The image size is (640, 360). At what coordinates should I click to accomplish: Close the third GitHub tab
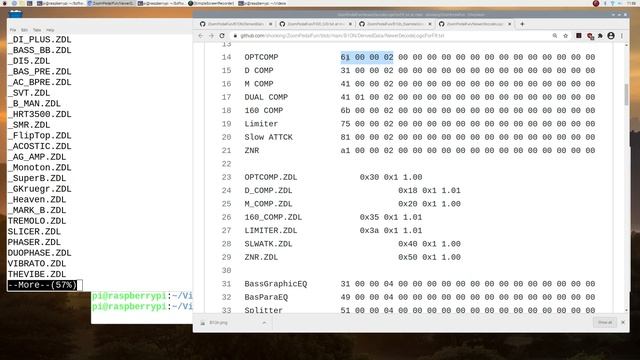pyautogui.click(x=429, y=24)
